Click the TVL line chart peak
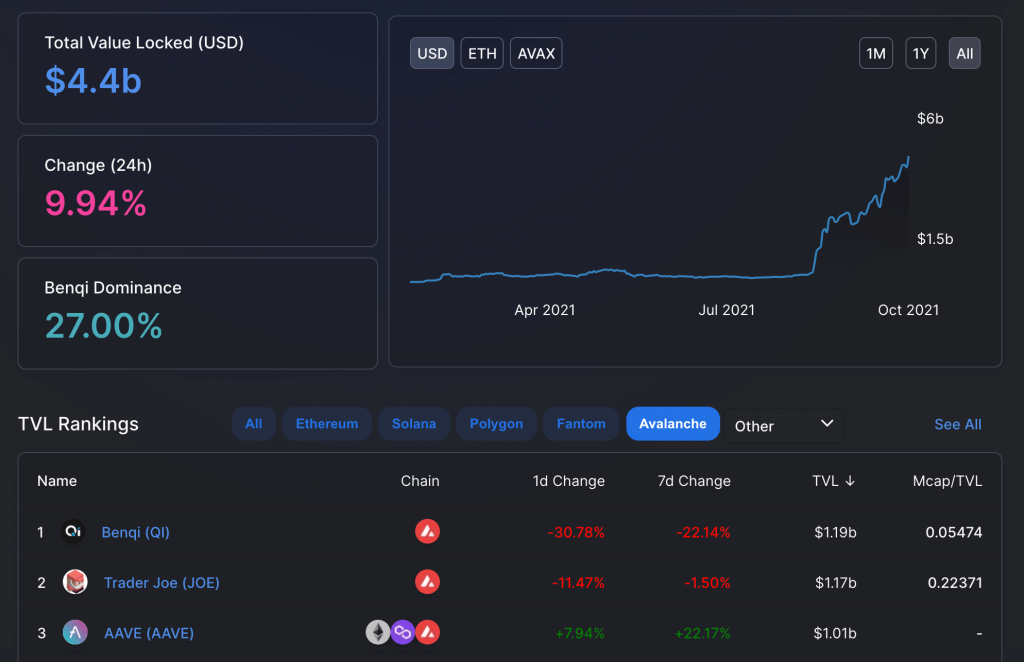The width and height of the screenshot is (1024, 662). point(908,157)
